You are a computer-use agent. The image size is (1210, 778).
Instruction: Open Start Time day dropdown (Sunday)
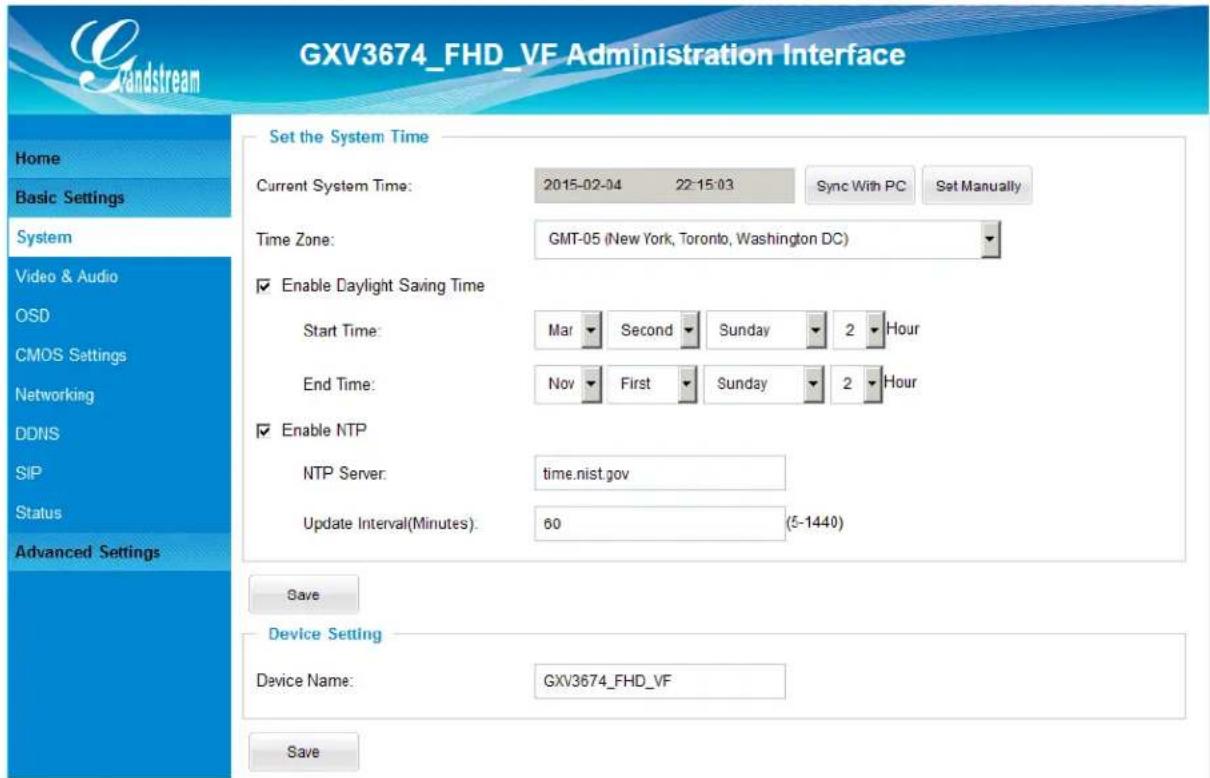(x=766, y=331)
